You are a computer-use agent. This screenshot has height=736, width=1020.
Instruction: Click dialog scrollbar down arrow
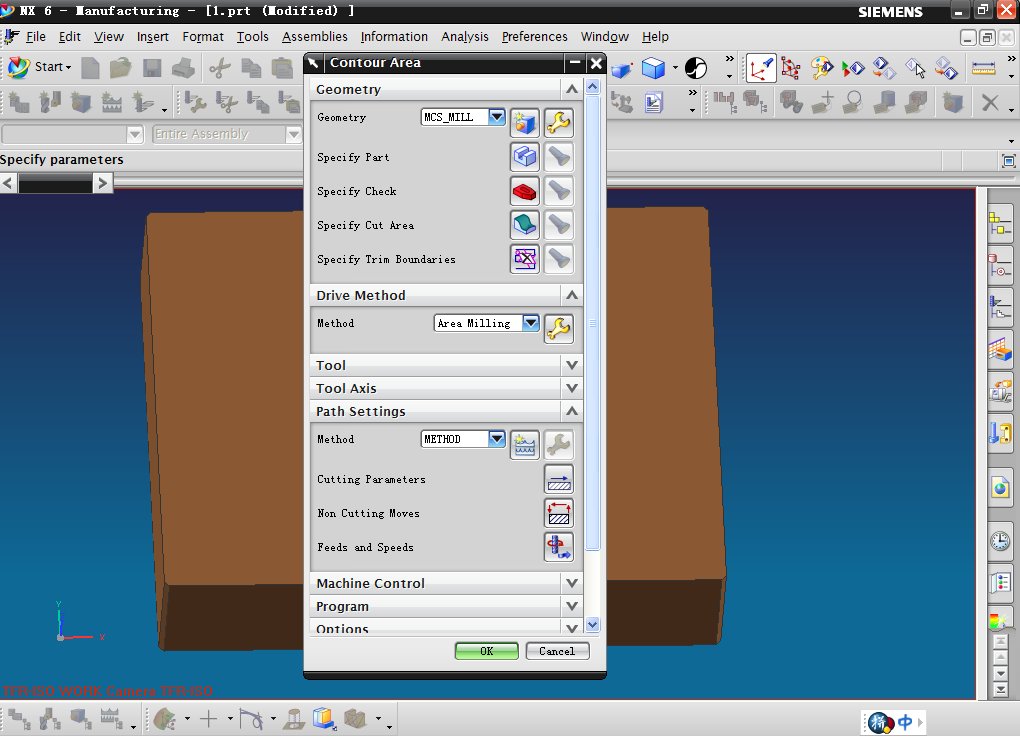point(592,625)
